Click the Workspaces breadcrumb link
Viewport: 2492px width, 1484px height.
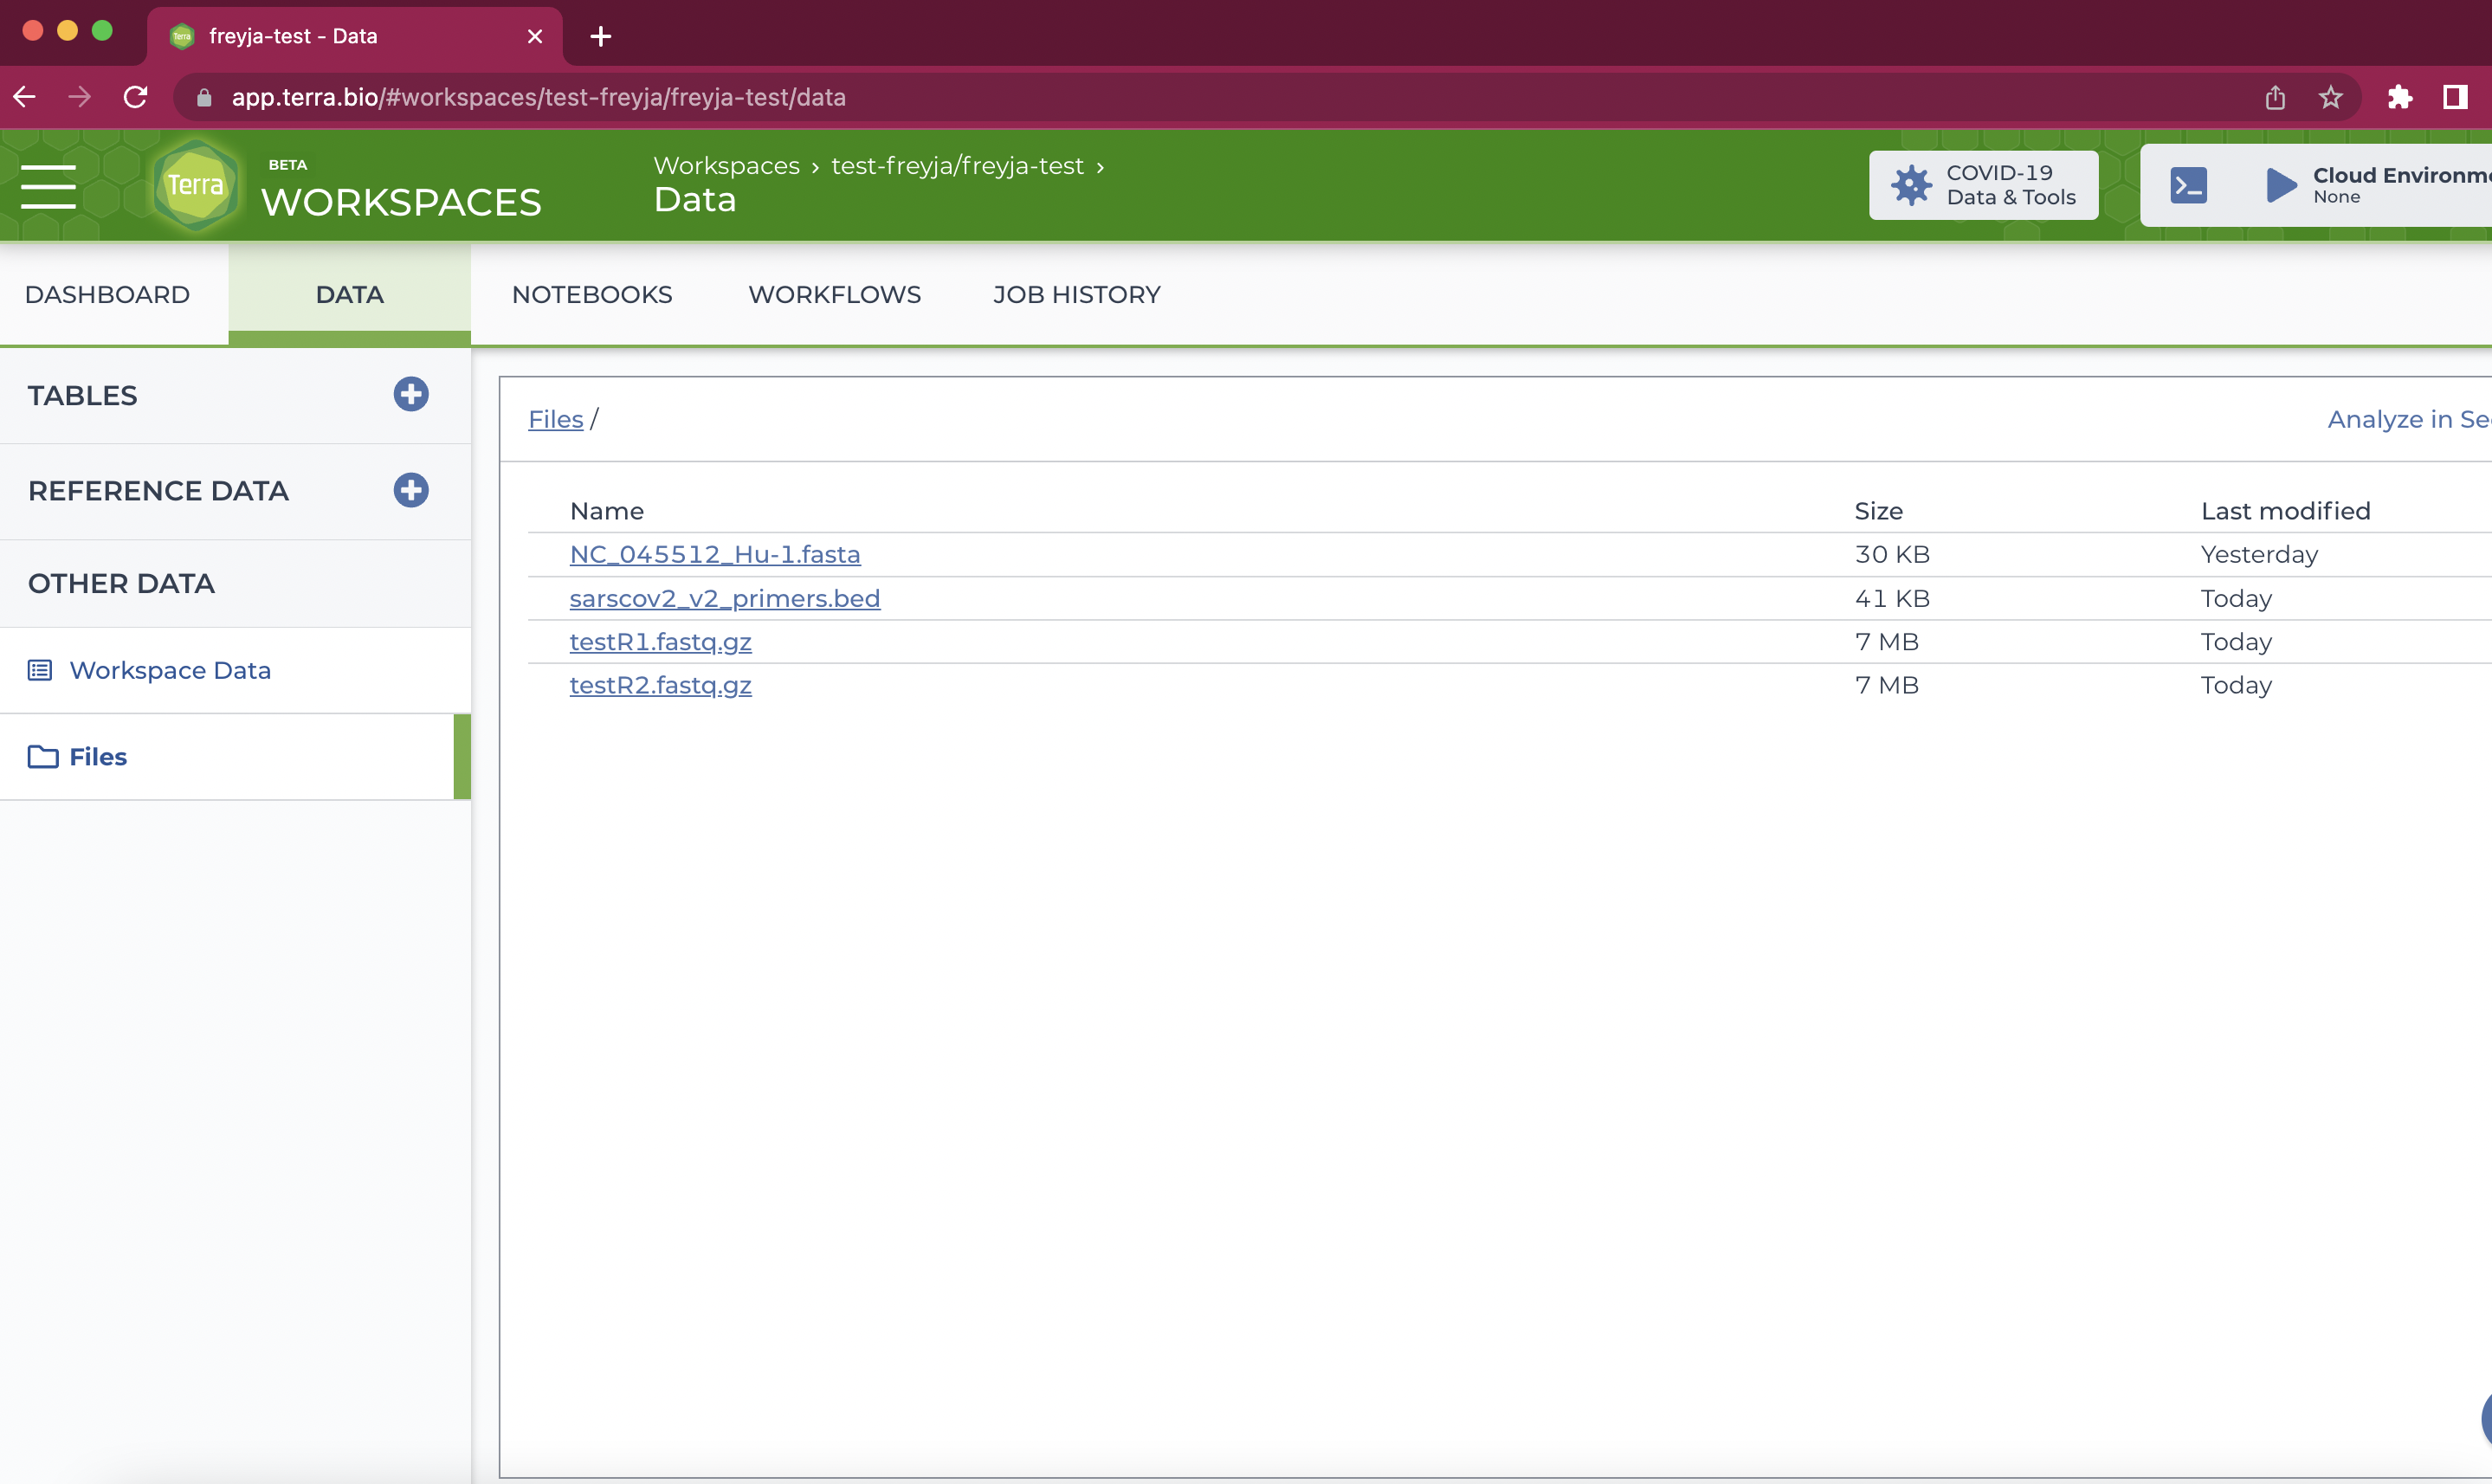(x=727, y=165)
